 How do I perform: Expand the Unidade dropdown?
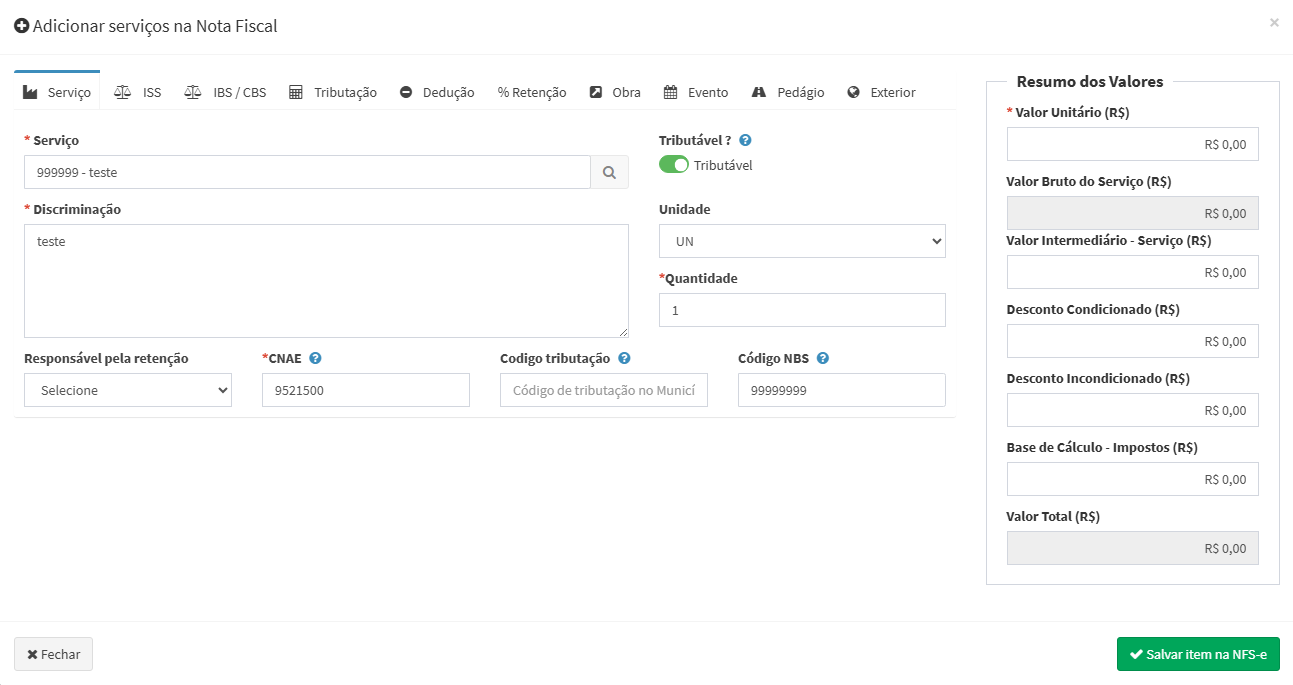click(x=802, y=241)
